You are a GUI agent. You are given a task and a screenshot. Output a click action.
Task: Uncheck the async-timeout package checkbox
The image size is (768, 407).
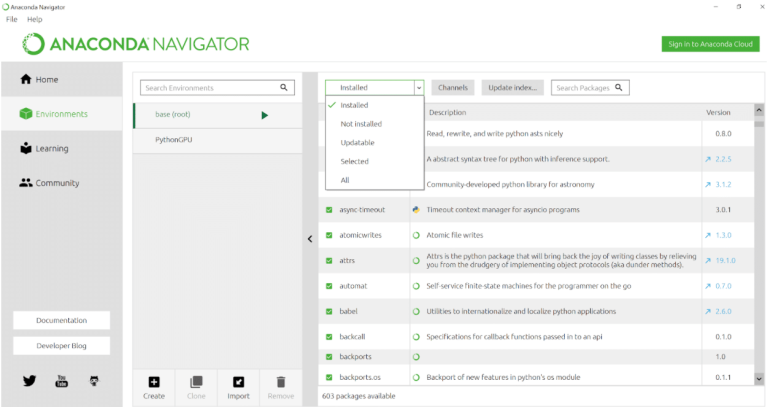[329, 210]
